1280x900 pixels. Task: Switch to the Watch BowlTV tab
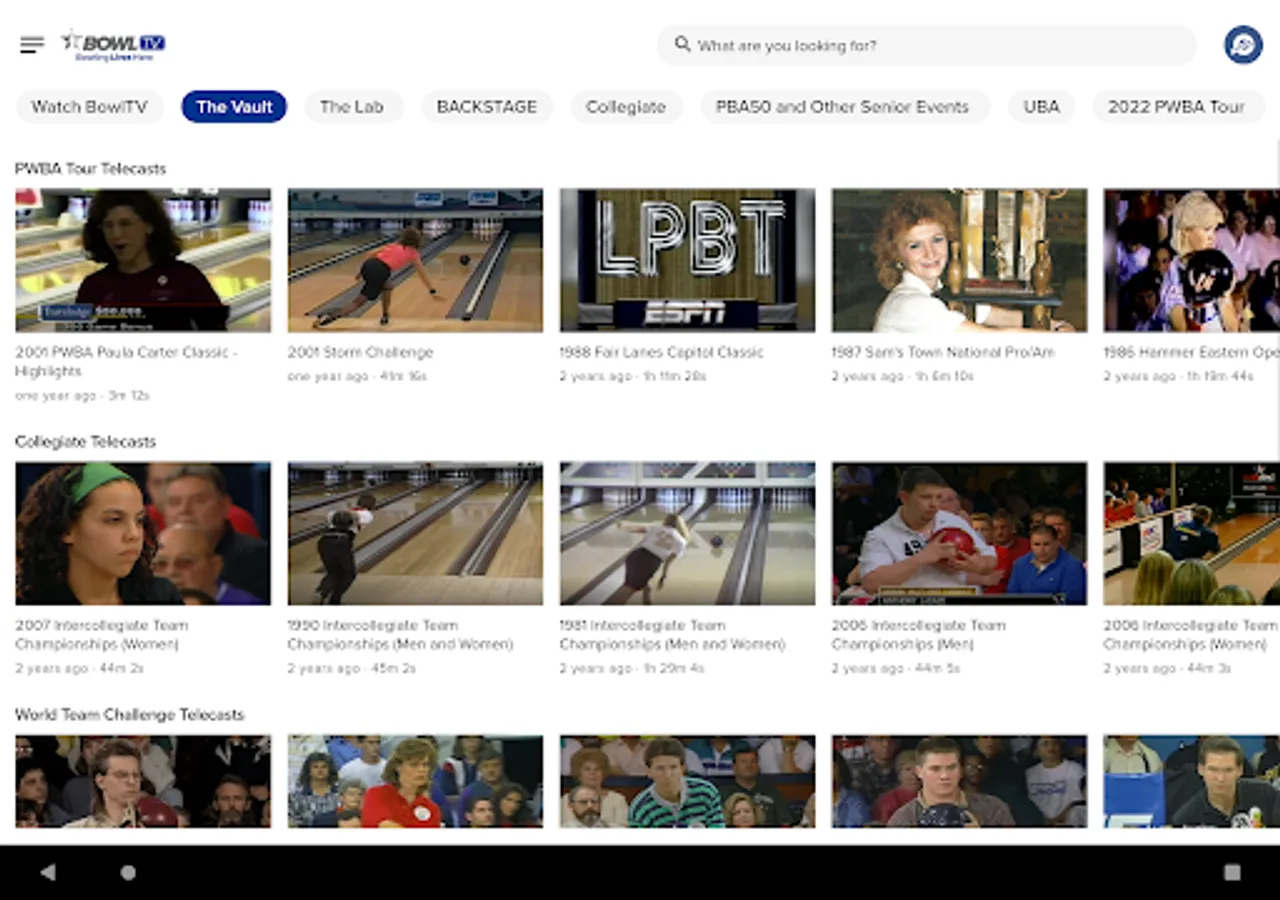point(90,107)
